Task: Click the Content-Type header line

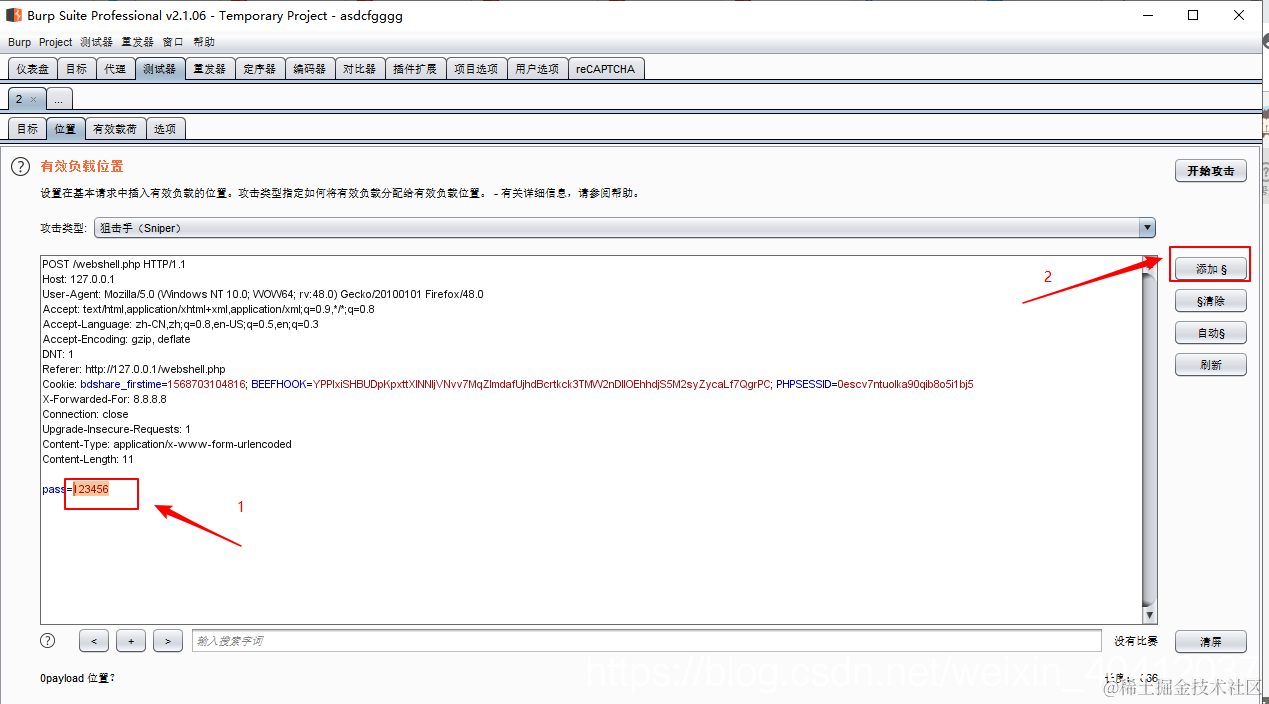Action: tap(167, 444)
